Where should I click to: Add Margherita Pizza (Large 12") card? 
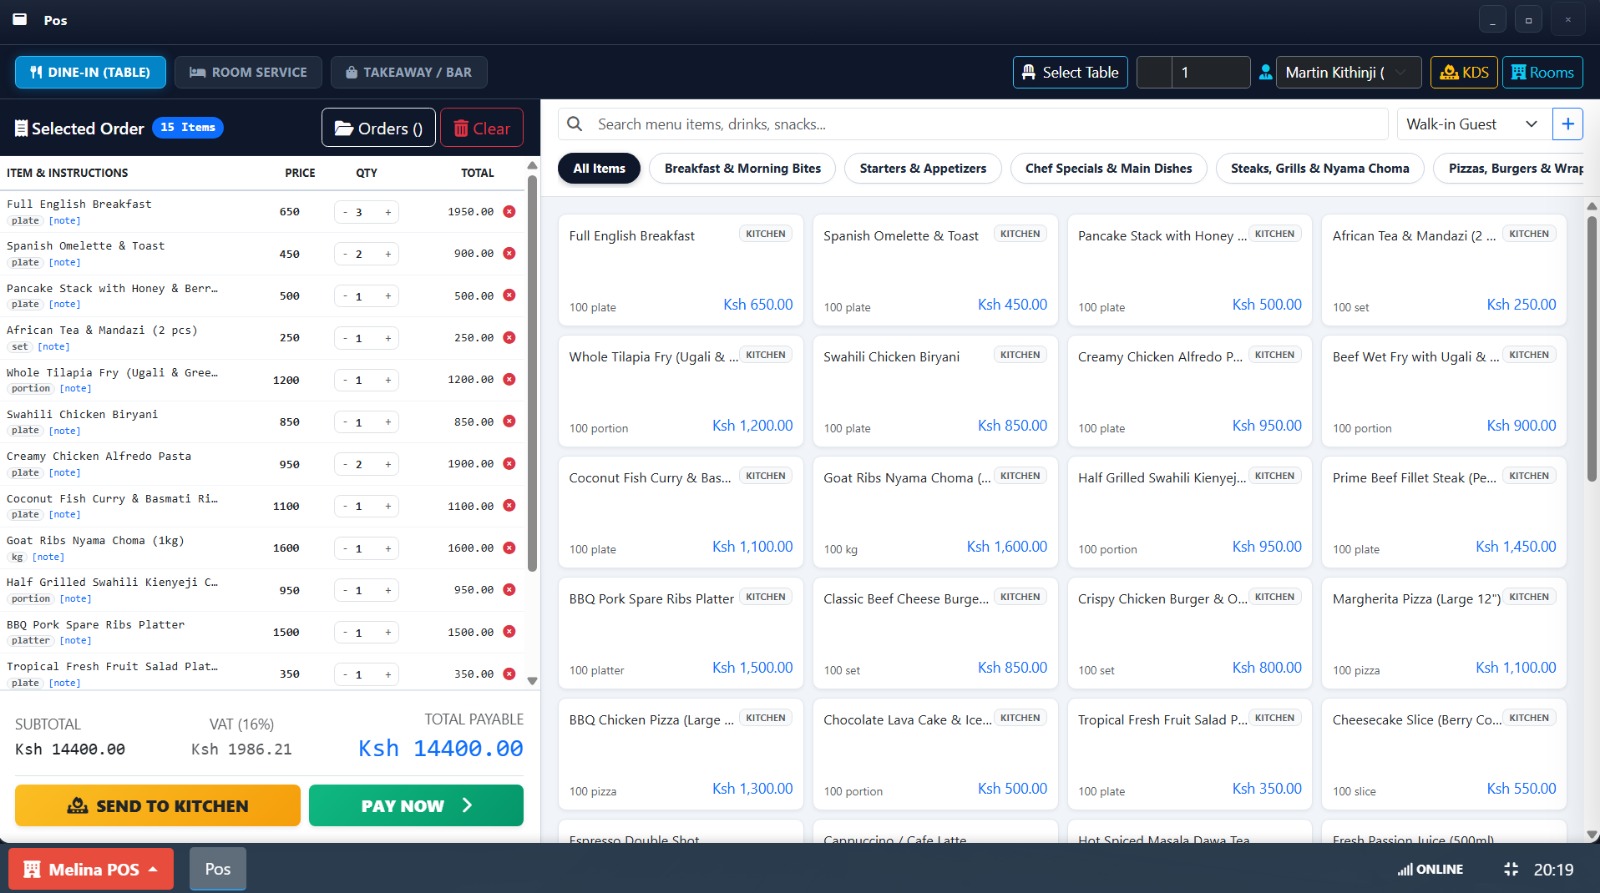(x=1444, y=632)
